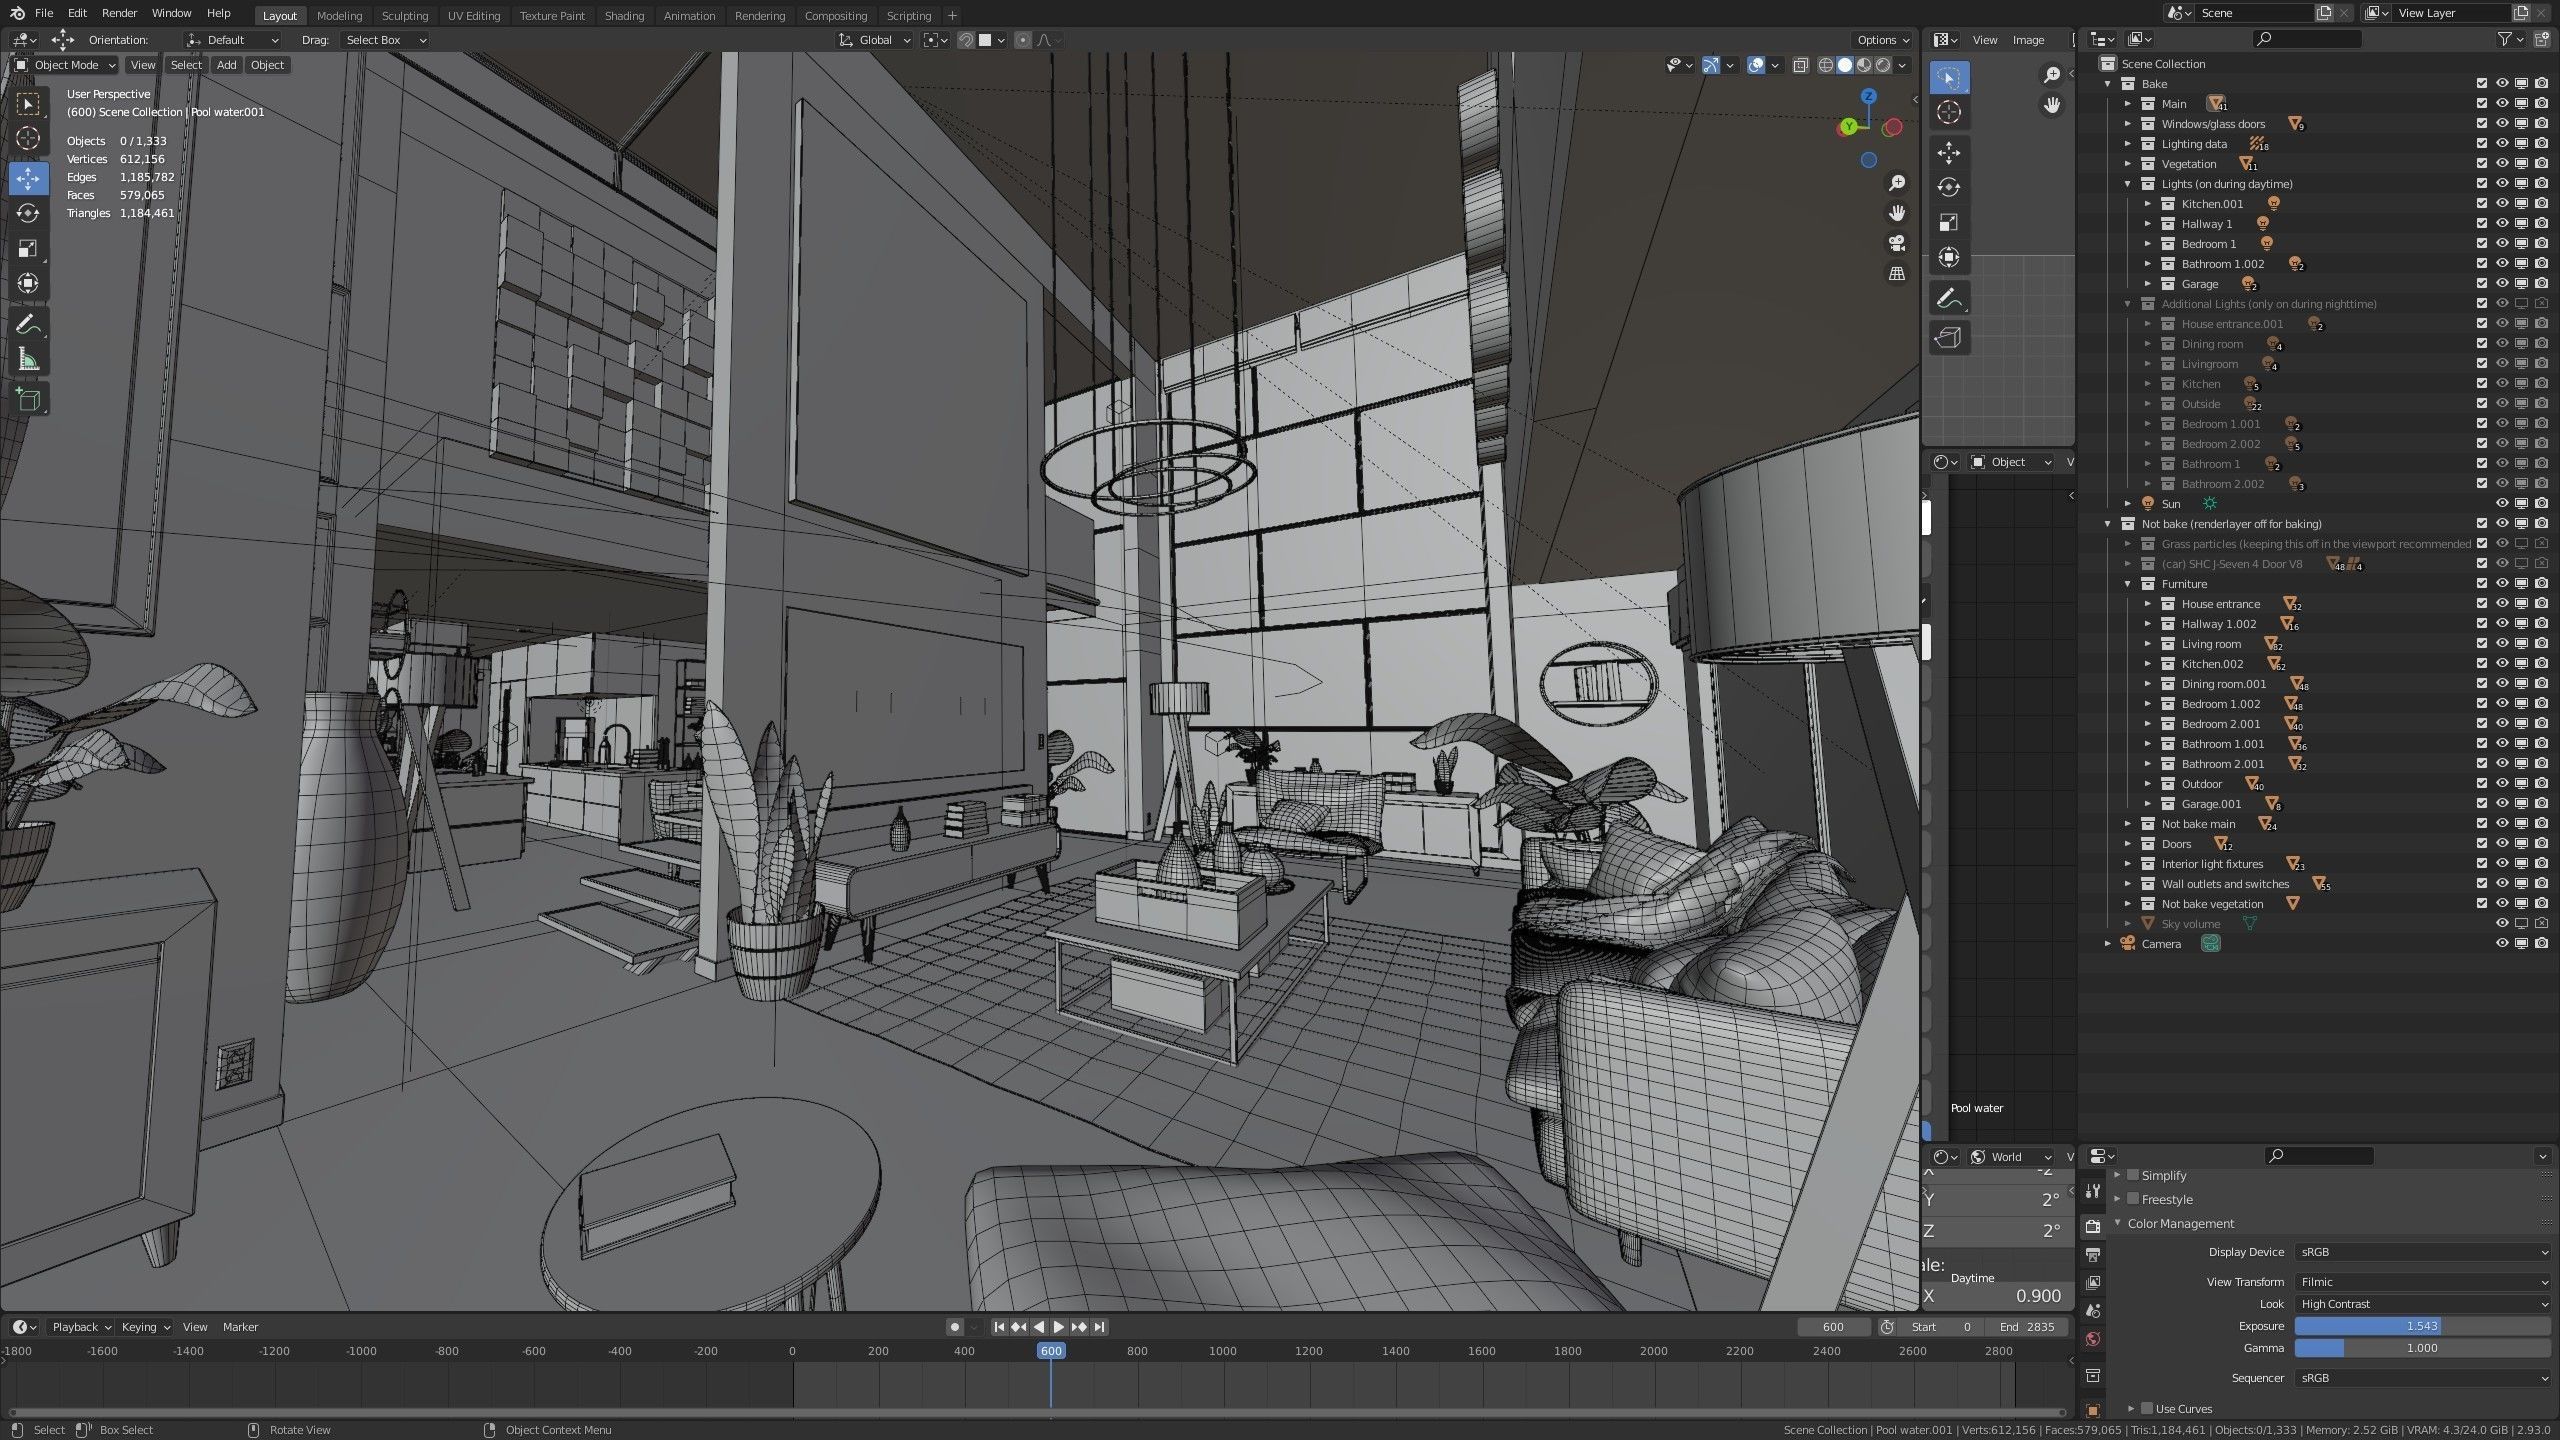Viewport: 2560px width, 1440px height.
Task: Switch to solid viewport shading
Action: pos(1844,65)
